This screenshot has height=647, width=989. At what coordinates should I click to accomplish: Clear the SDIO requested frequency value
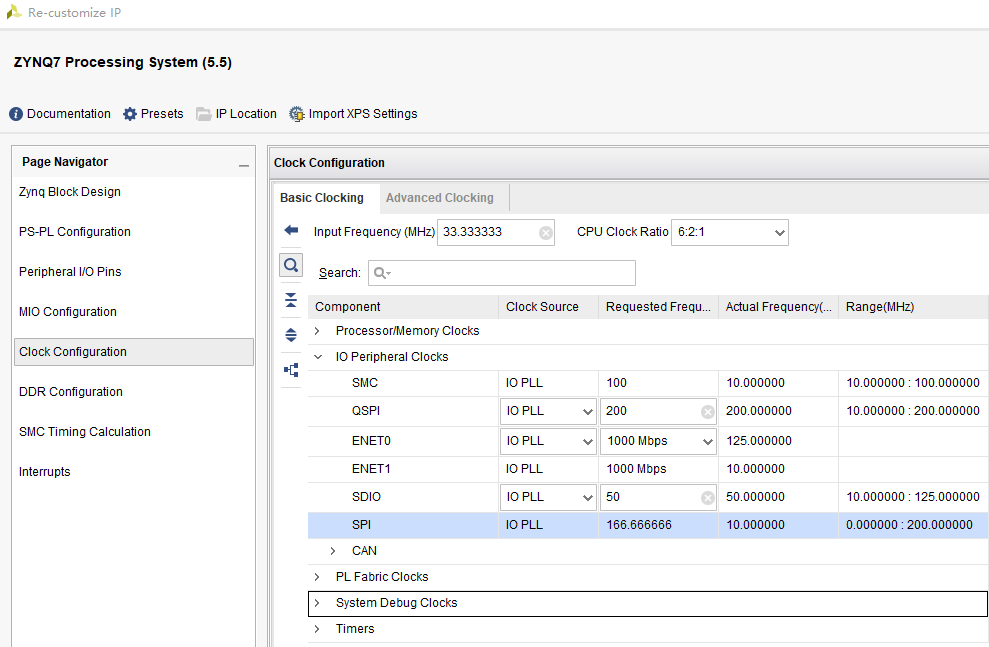(x=708, y=498)
